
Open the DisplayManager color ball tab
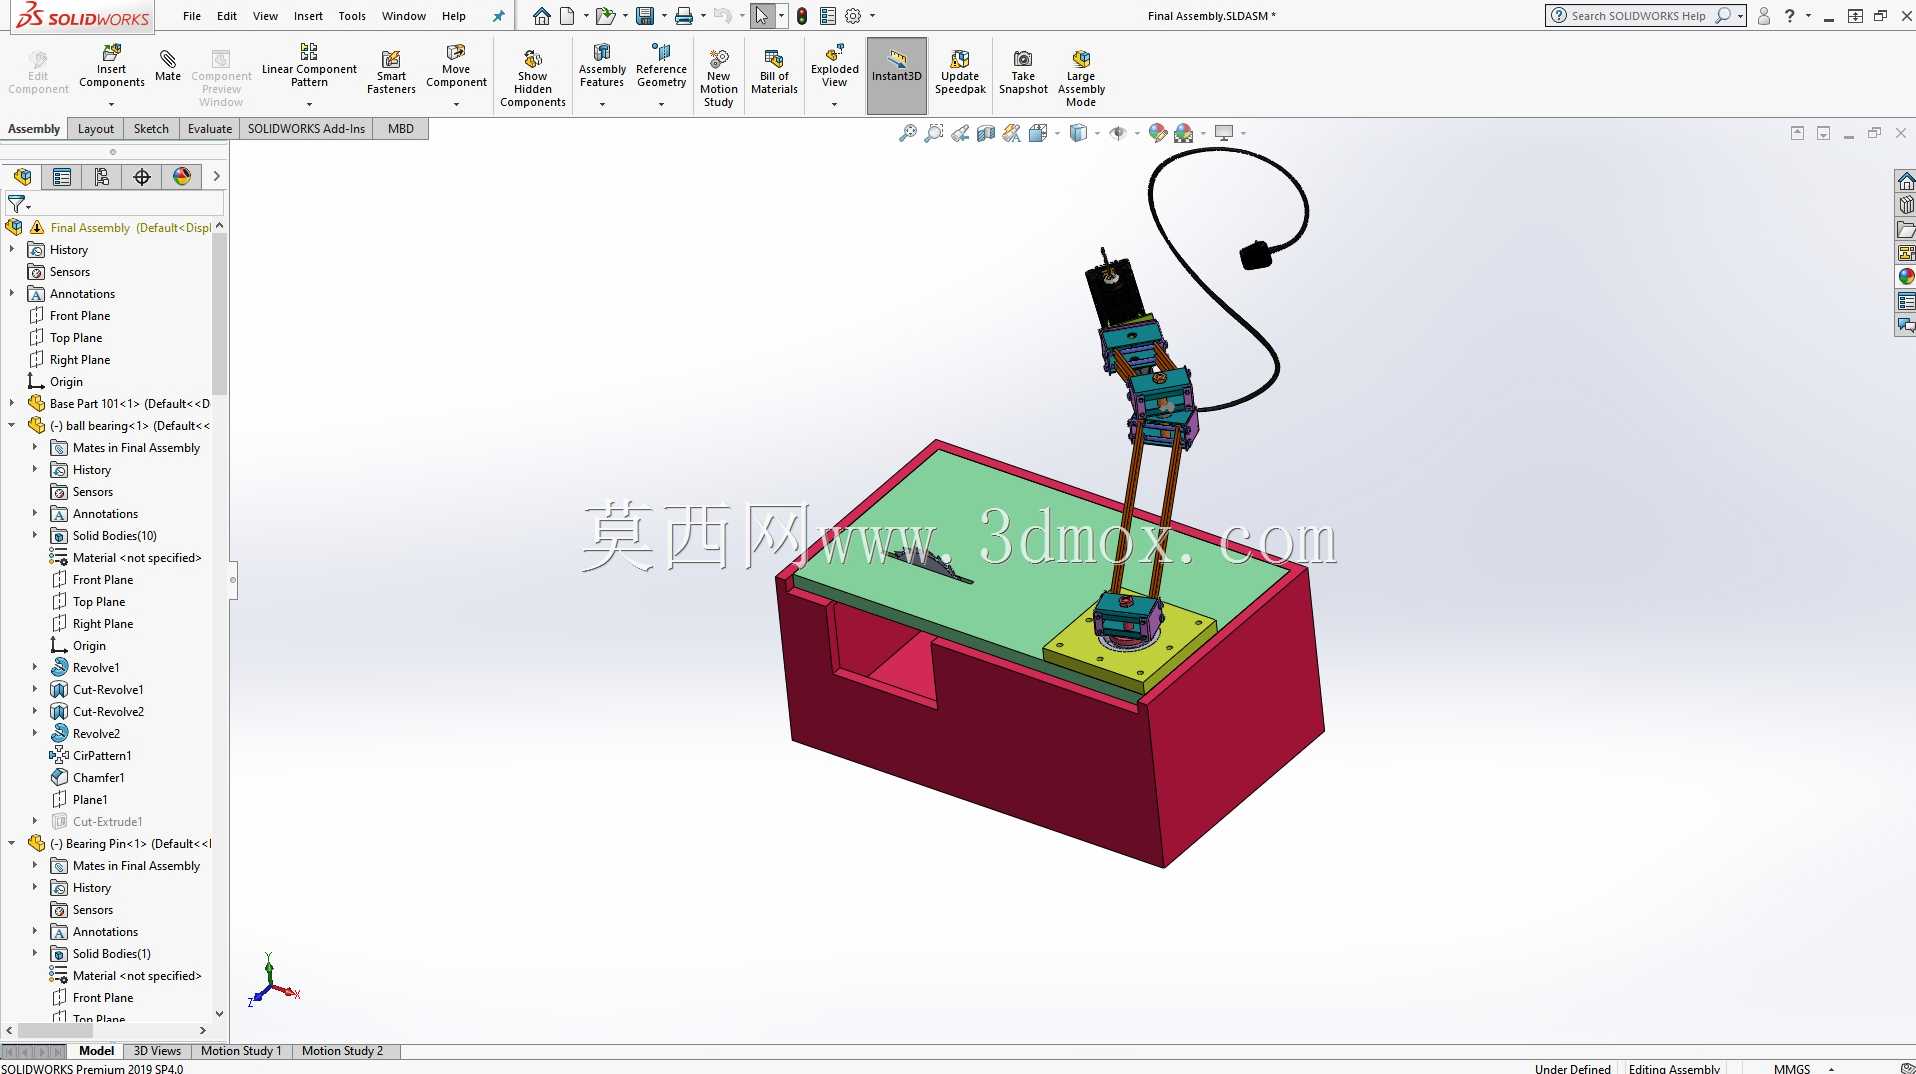(182, 177)
